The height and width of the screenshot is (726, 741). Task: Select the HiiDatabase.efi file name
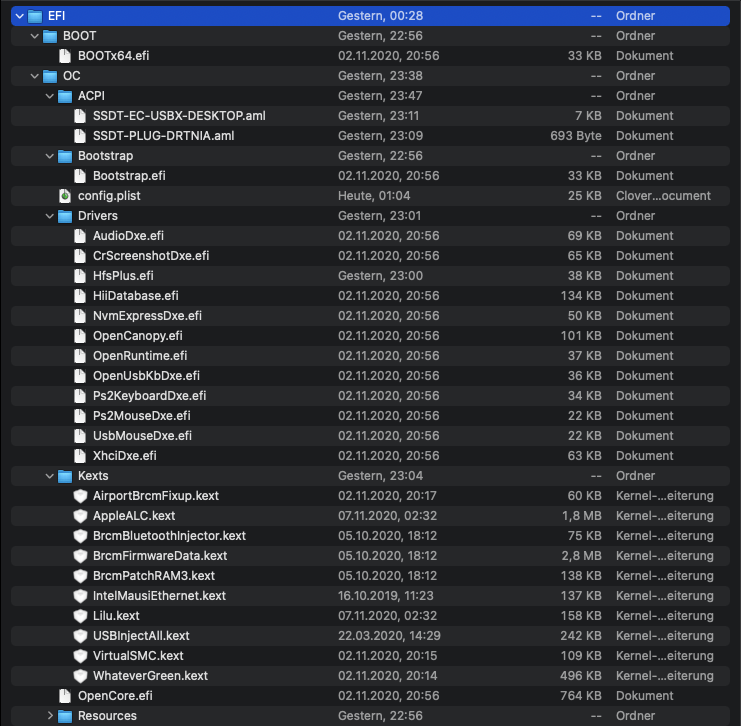point(136,296)
